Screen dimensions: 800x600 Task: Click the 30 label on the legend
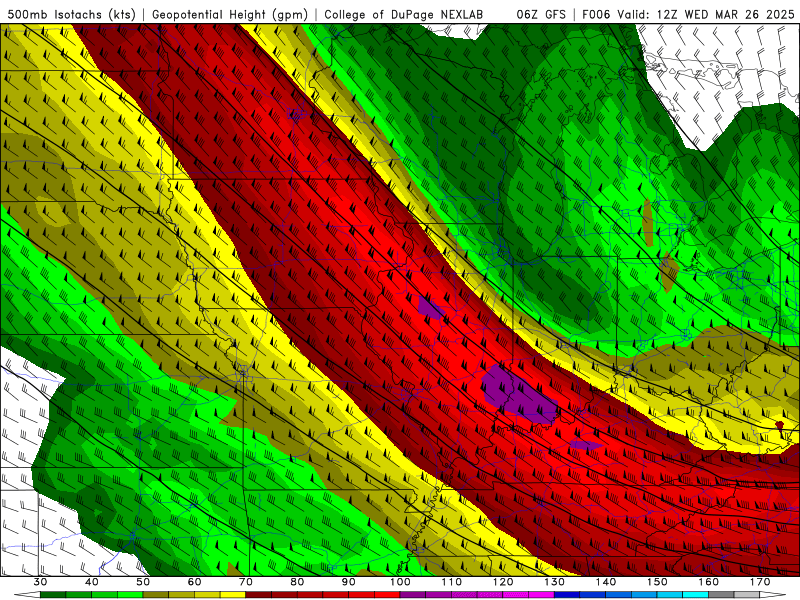(x=40, y=582)
